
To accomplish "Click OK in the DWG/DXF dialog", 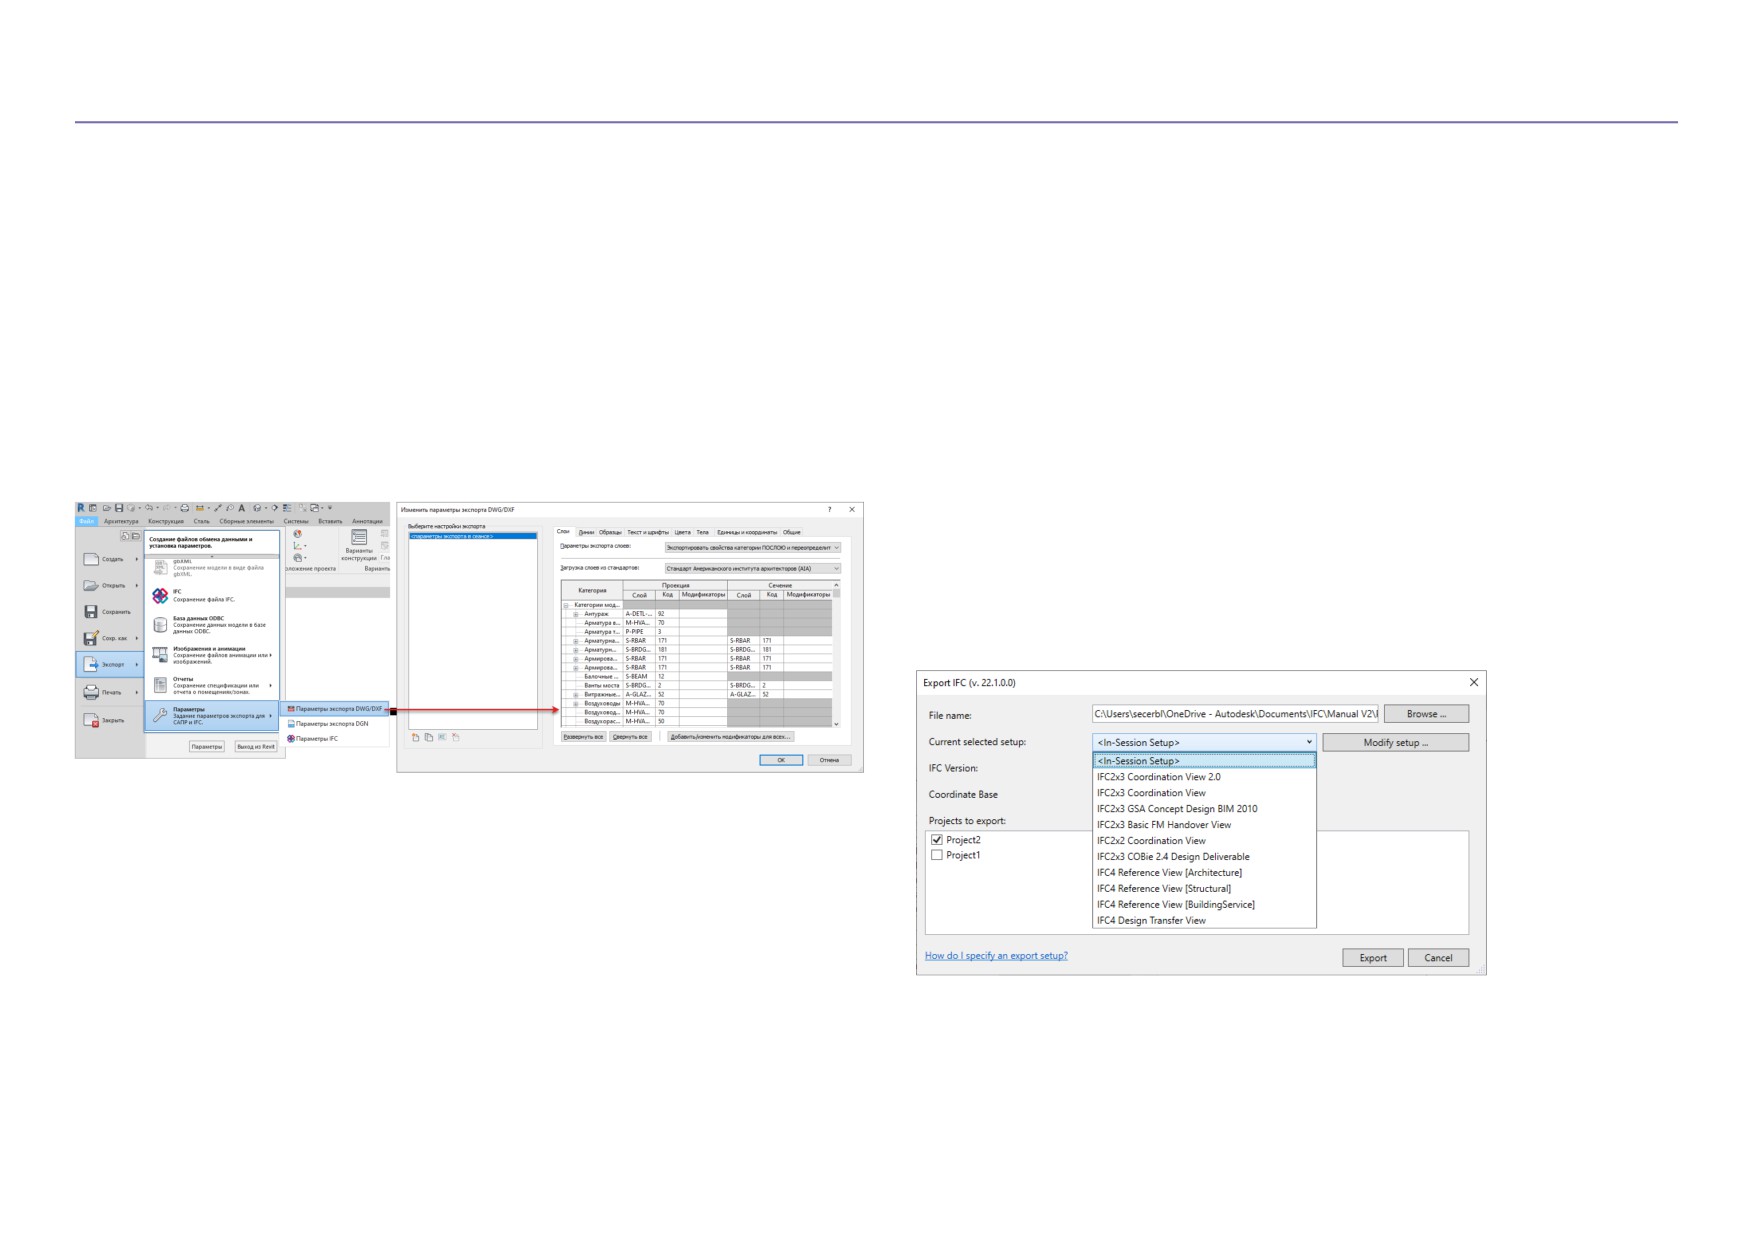I will click(x=781, y=760).
